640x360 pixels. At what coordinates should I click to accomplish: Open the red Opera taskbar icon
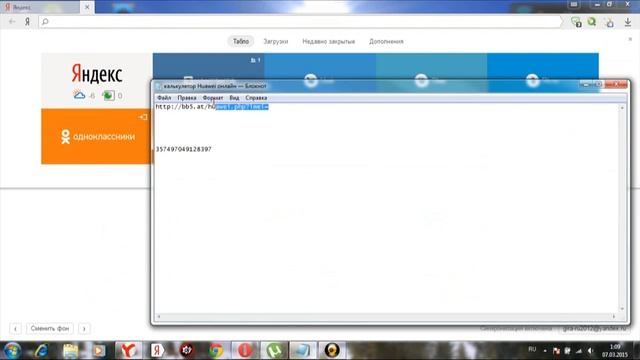click(x=245, y=350)
